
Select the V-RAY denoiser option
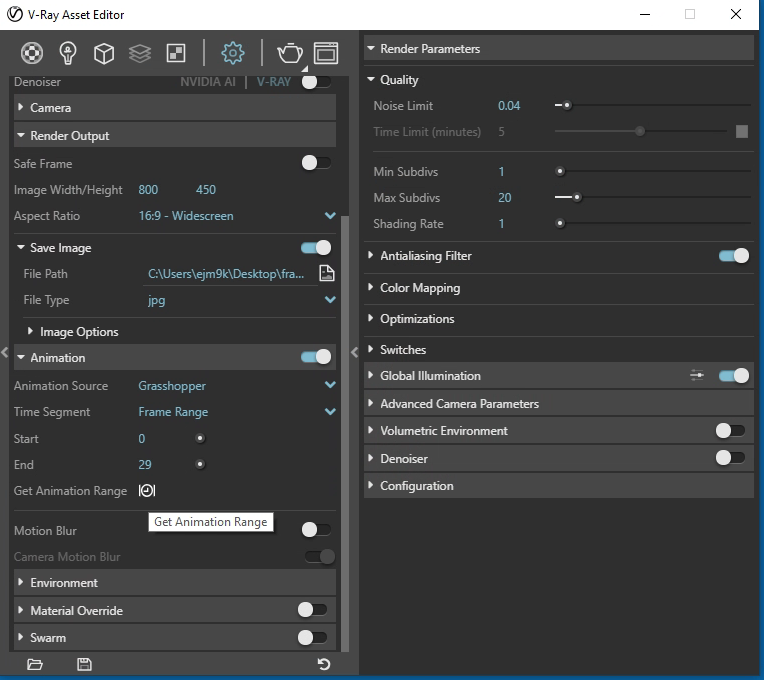(273, 82)
